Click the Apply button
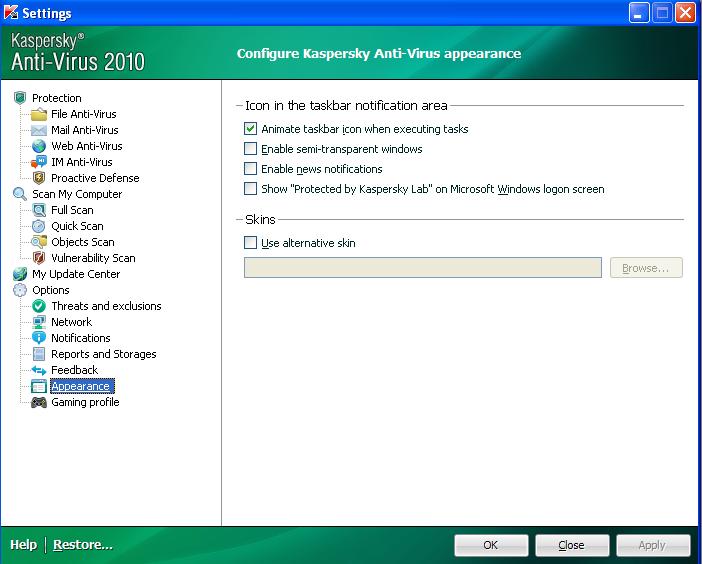 click(653, 545)
